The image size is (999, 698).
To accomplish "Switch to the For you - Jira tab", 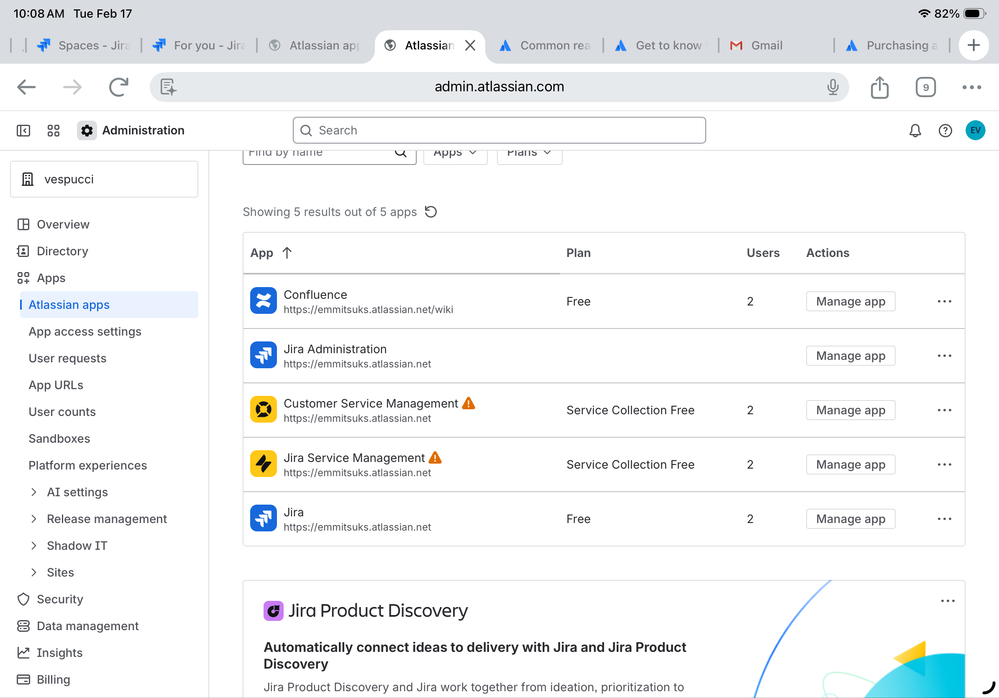I will coord(199,45).
